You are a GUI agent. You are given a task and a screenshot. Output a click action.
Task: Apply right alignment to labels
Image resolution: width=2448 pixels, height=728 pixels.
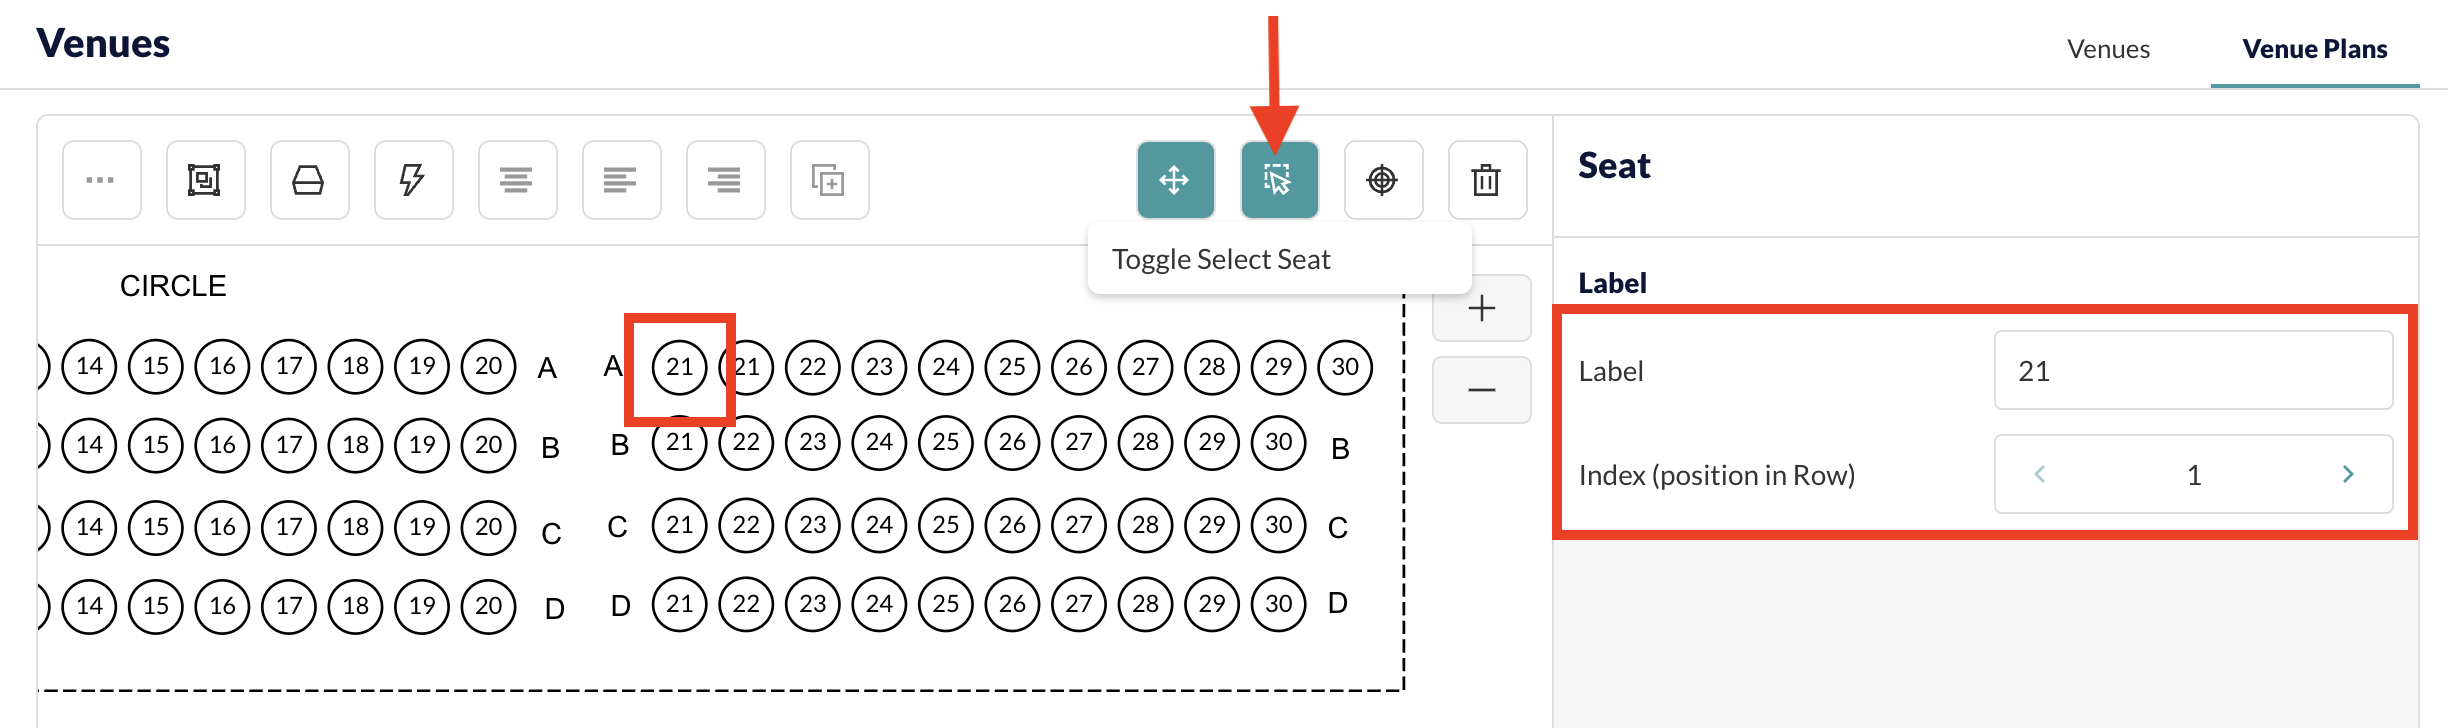(x=725, y=180)
